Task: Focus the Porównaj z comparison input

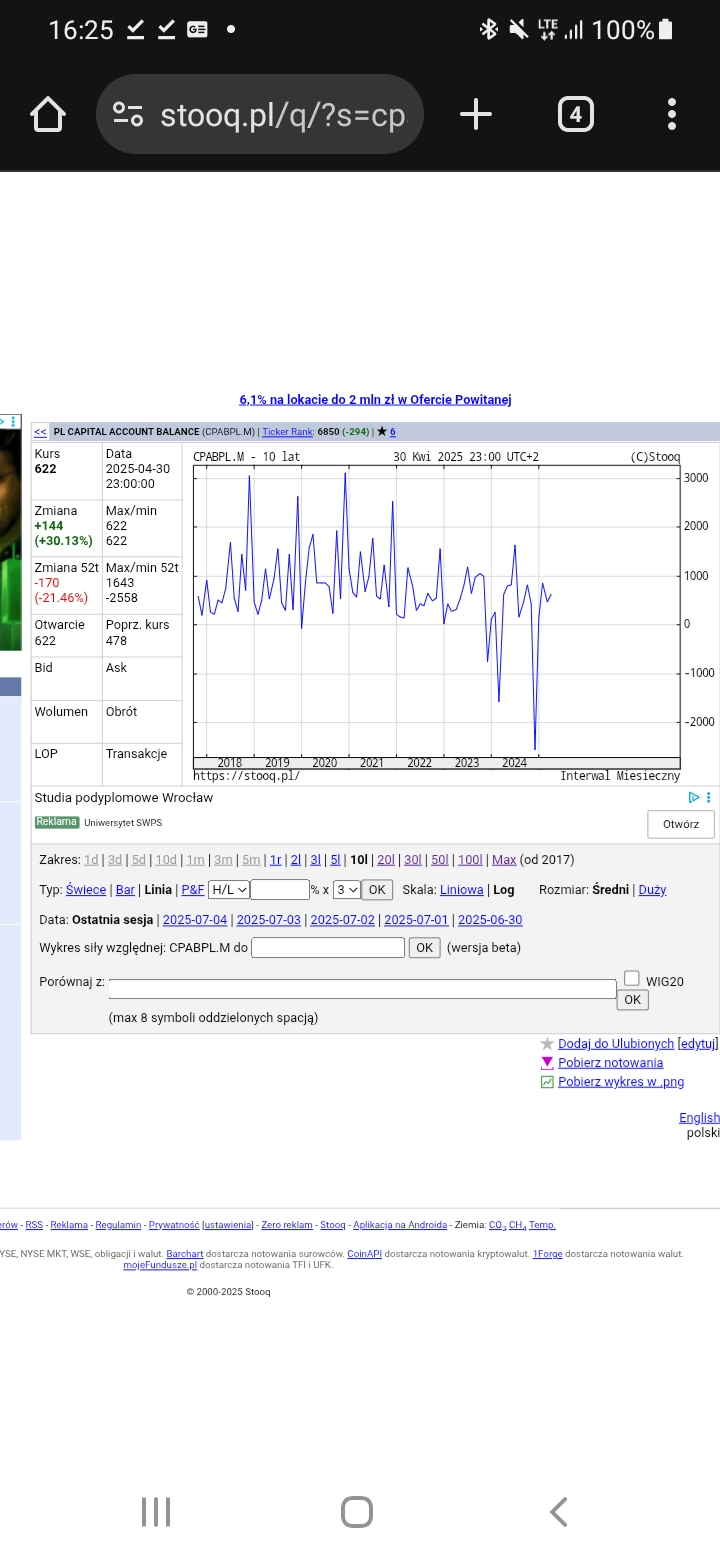Action: pyautogui.click(x=363, y=989)
